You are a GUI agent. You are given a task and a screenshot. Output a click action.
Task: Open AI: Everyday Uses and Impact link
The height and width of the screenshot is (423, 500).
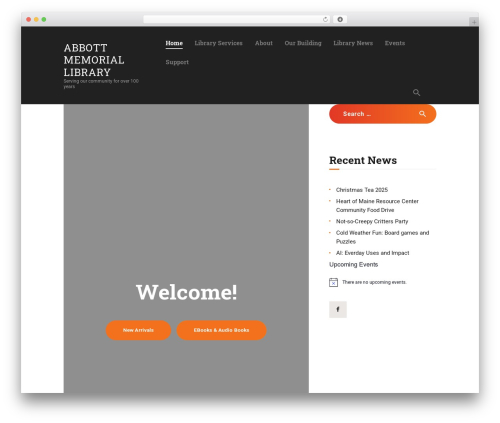(x=372, y=253)
